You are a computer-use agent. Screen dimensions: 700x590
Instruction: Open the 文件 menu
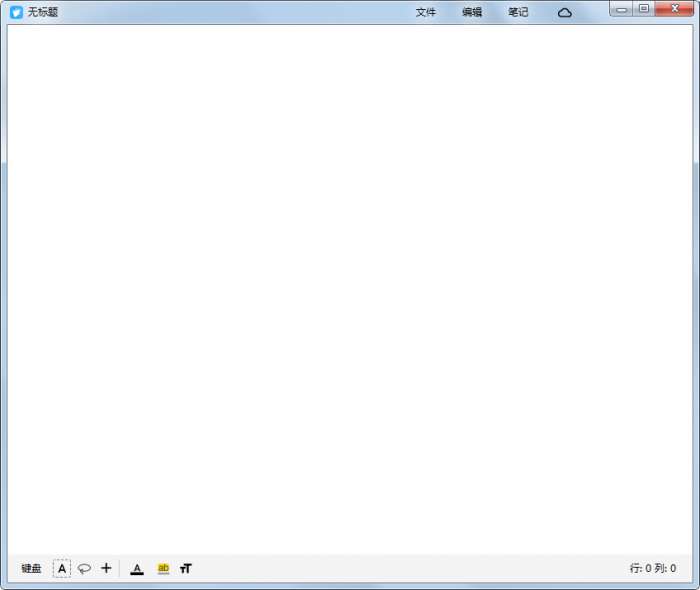tap(425, 12)
